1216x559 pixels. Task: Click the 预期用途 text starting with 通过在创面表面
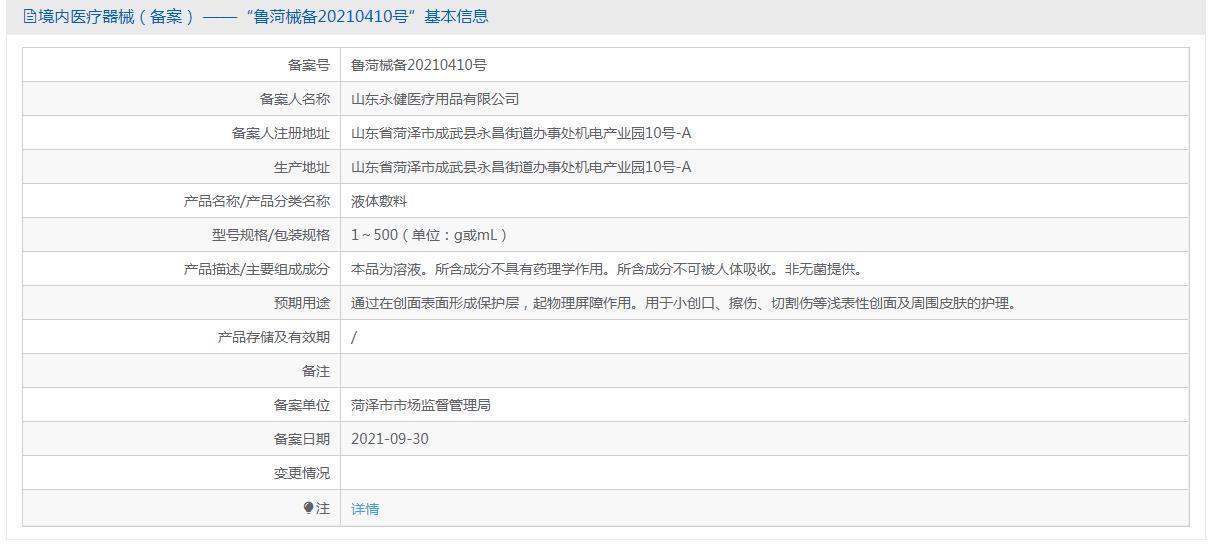coord(685,303)
